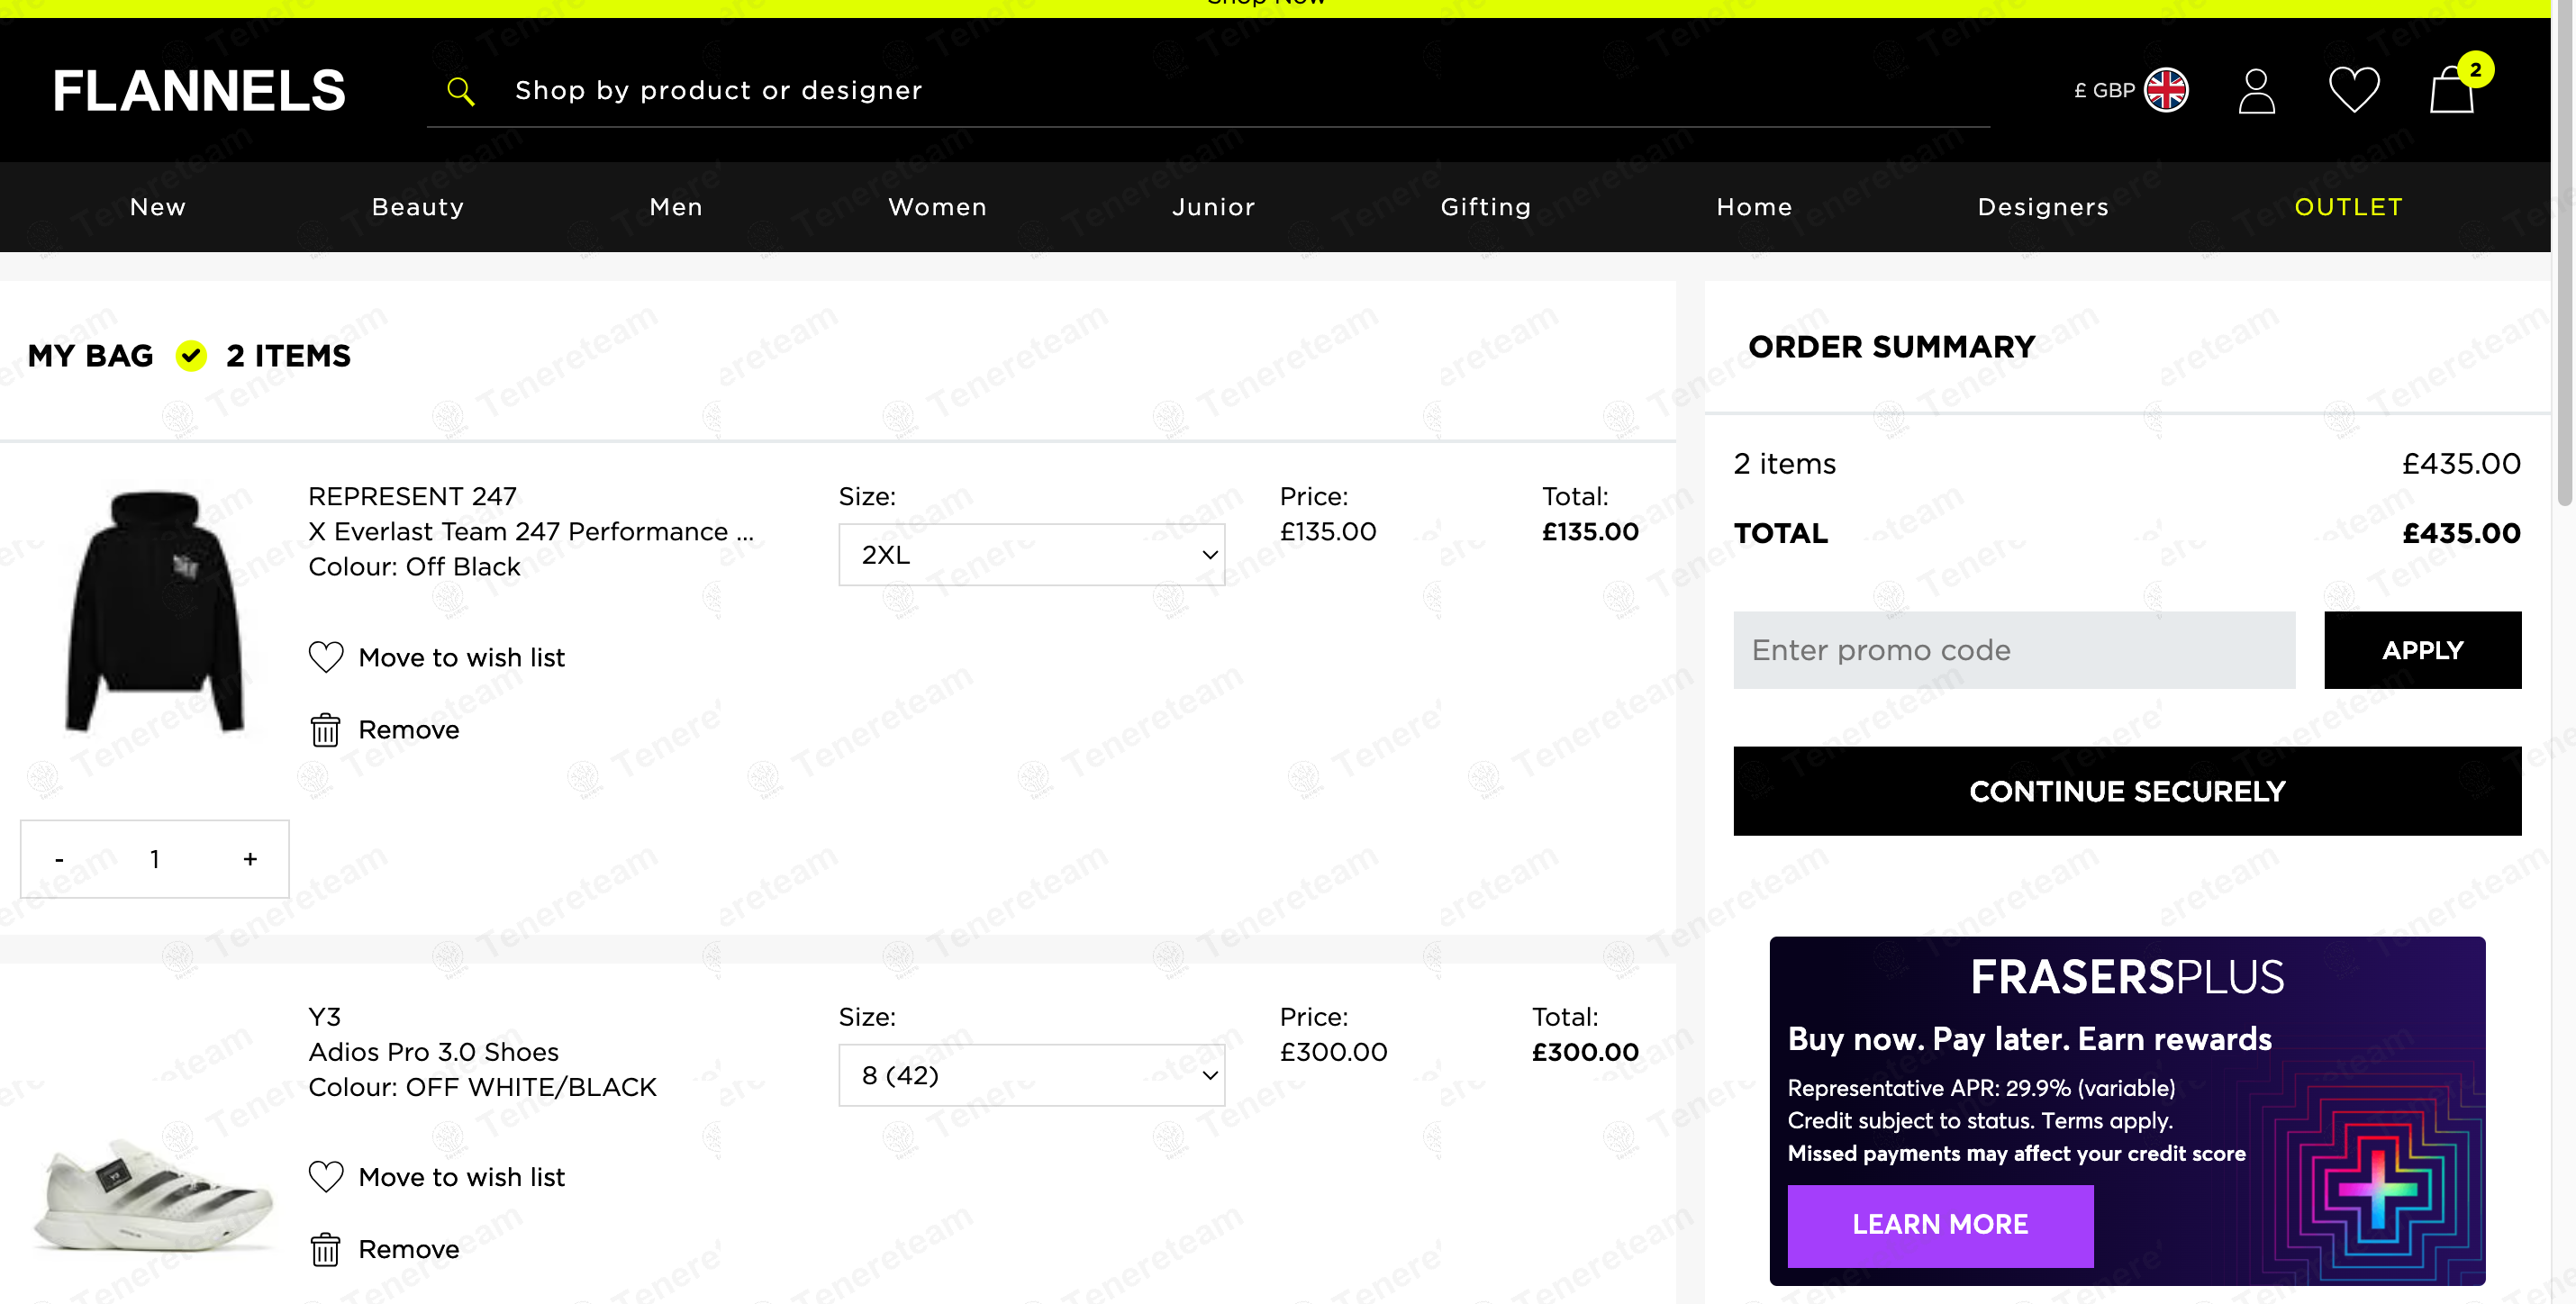Move Adios Pro shoes to wish list
The image size is (2576, 1304).
[x=461, y=1177]
